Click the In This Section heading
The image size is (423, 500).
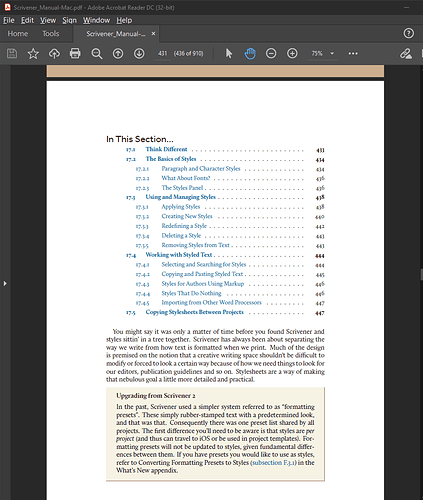click(x=140, y=139)
